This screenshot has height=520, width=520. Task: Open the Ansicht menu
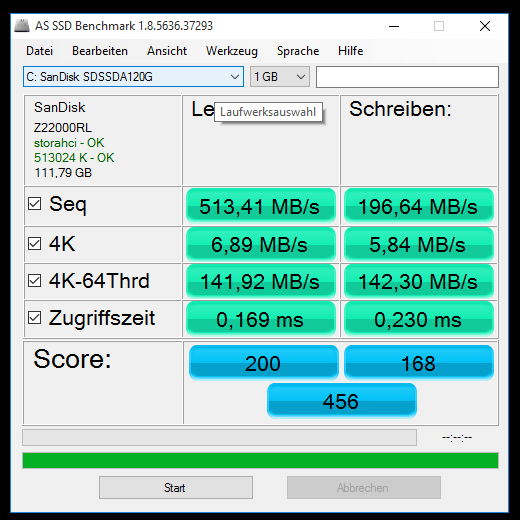pyautogui.click(x=167, y=51)
